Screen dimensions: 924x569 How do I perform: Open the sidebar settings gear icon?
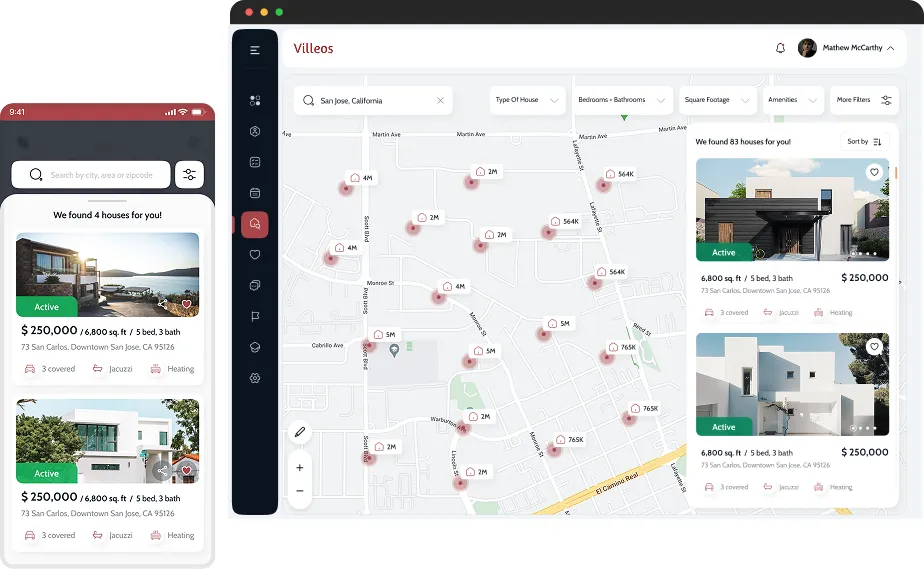255,378
